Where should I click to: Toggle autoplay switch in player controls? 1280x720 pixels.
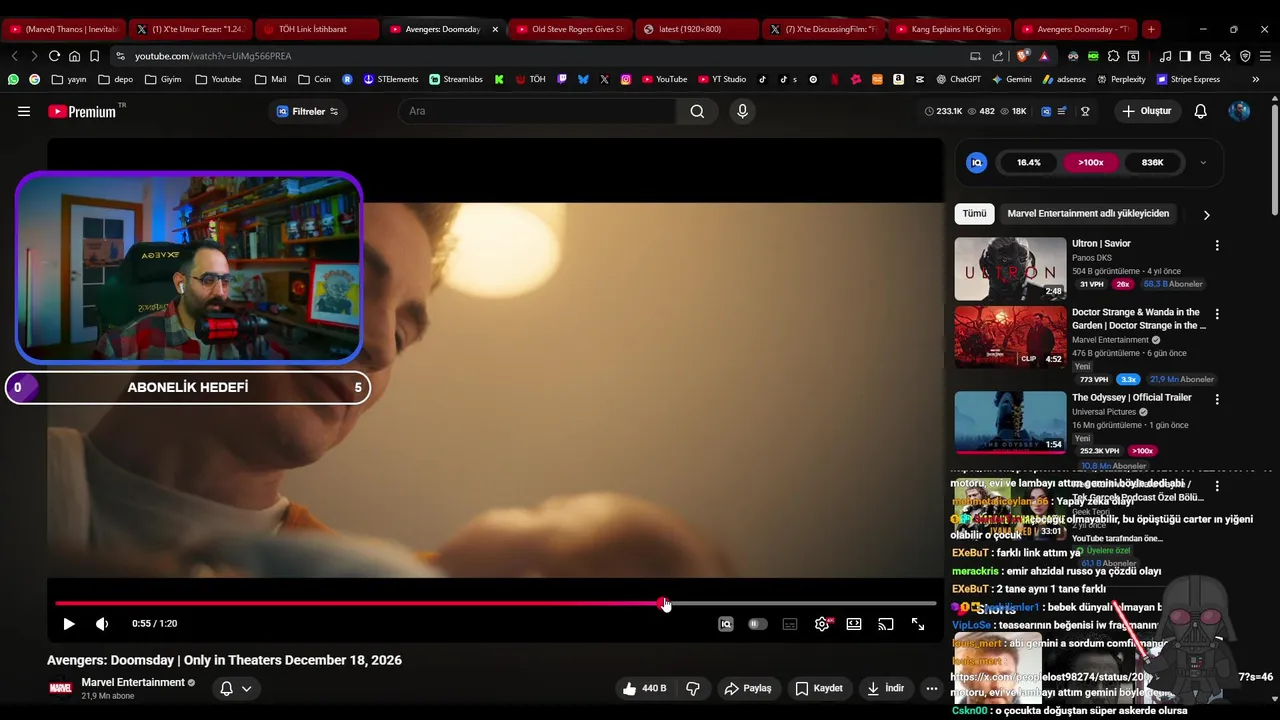(758, 624)
